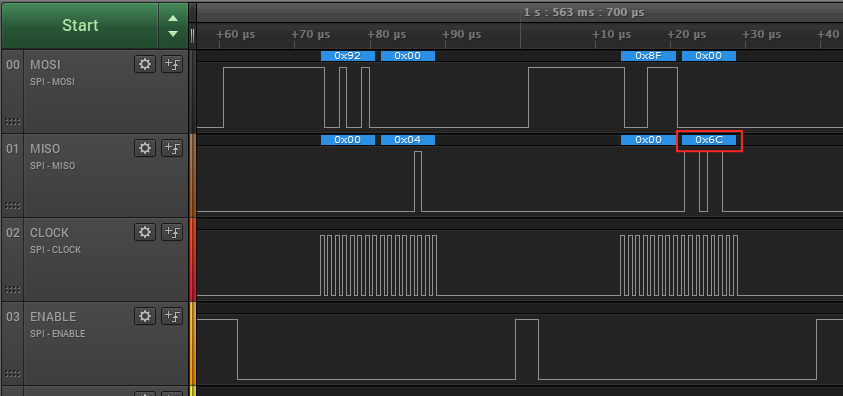Set trigger edge for MISO channel
The height and width of the screenshot is (396, 843).
coord(172,148)
